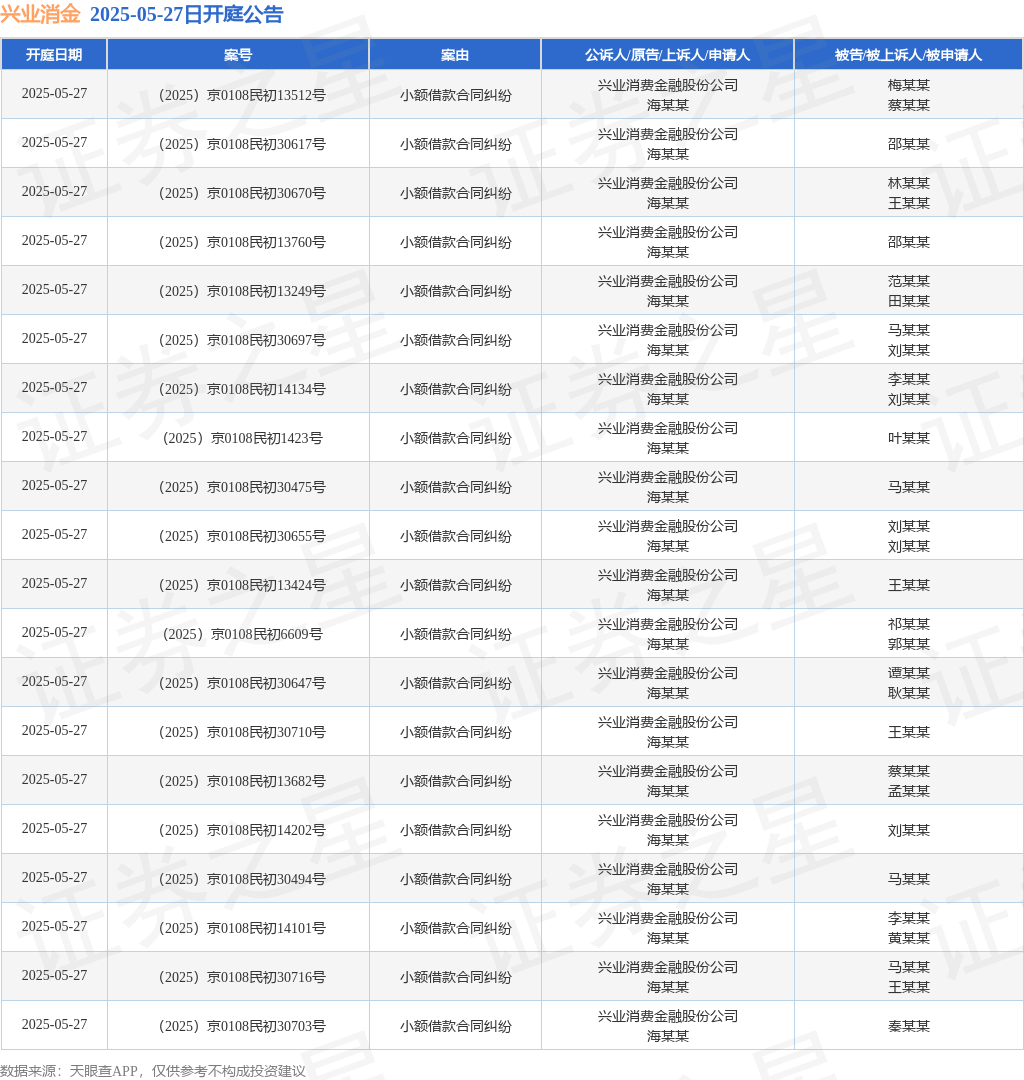Click defendant cell 蔡某某 孟某某
The image size is (1024, 1080).
(x=908, y=780)
